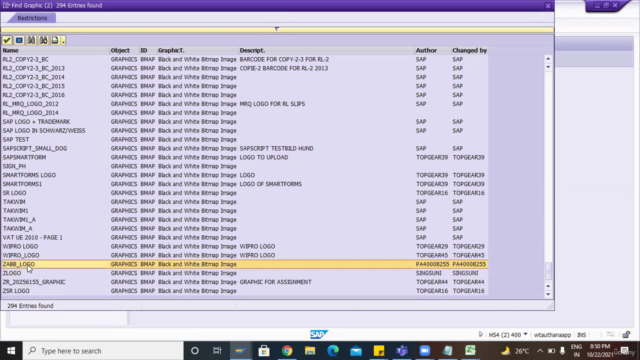Select the VAT UE 2010 - PAGE 1 row
Image resolution: width=640 pixels, height=360 pixels.
pyautogui.click(x=244, y=238)
